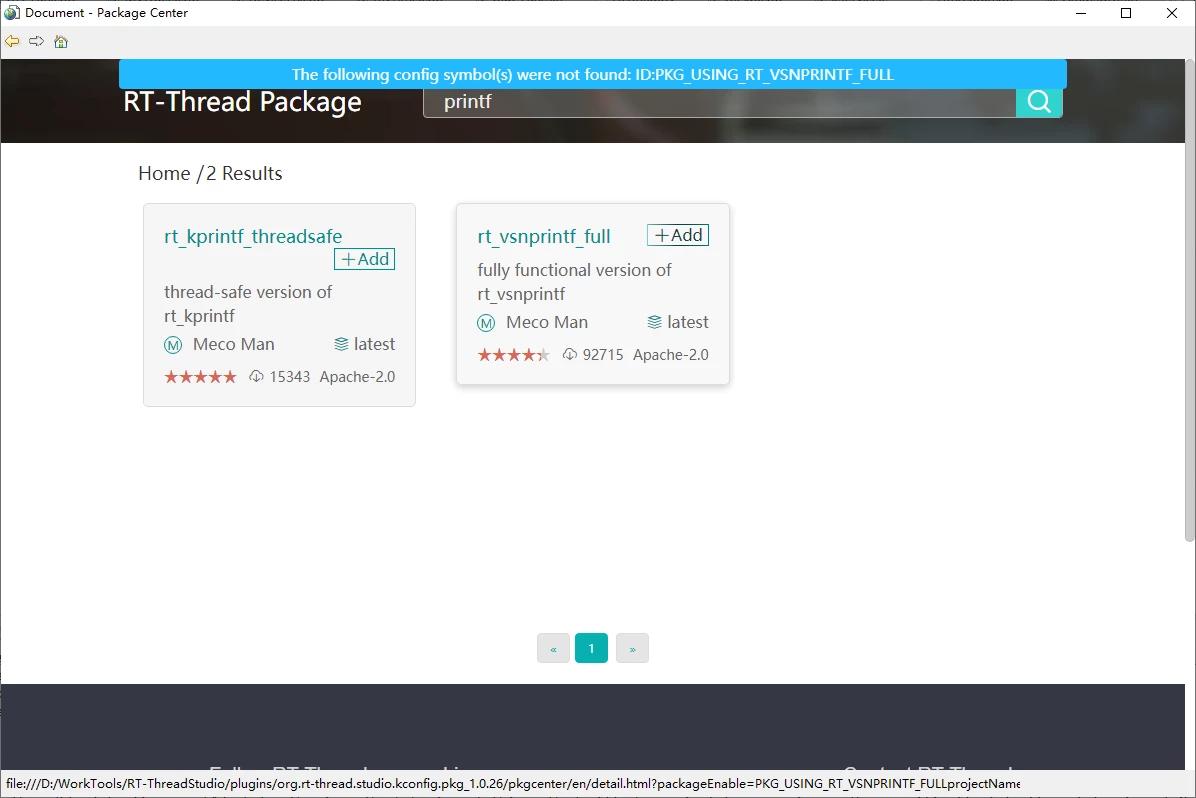The width and height of the screenshot is (1196, 798).
Task: Click the Package Center globe icon in title bar
Action: (11, 12)
